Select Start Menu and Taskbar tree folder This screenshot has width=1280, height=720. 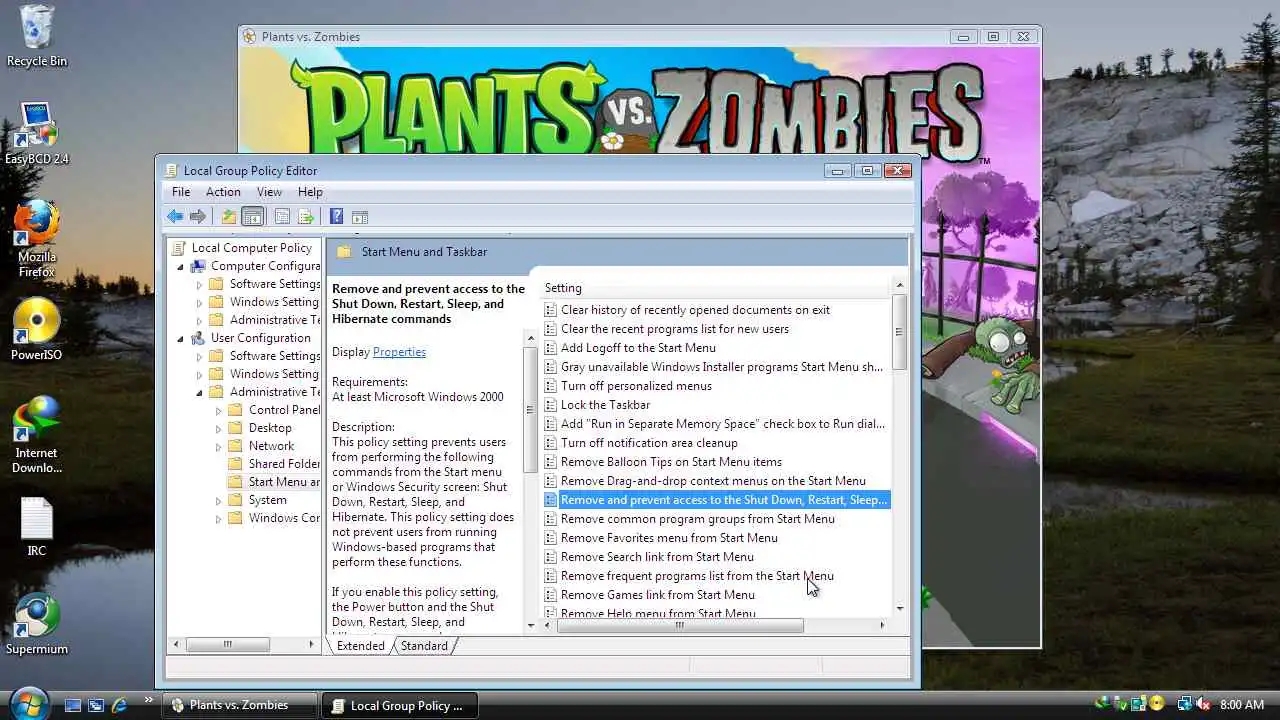click(272, 482)
